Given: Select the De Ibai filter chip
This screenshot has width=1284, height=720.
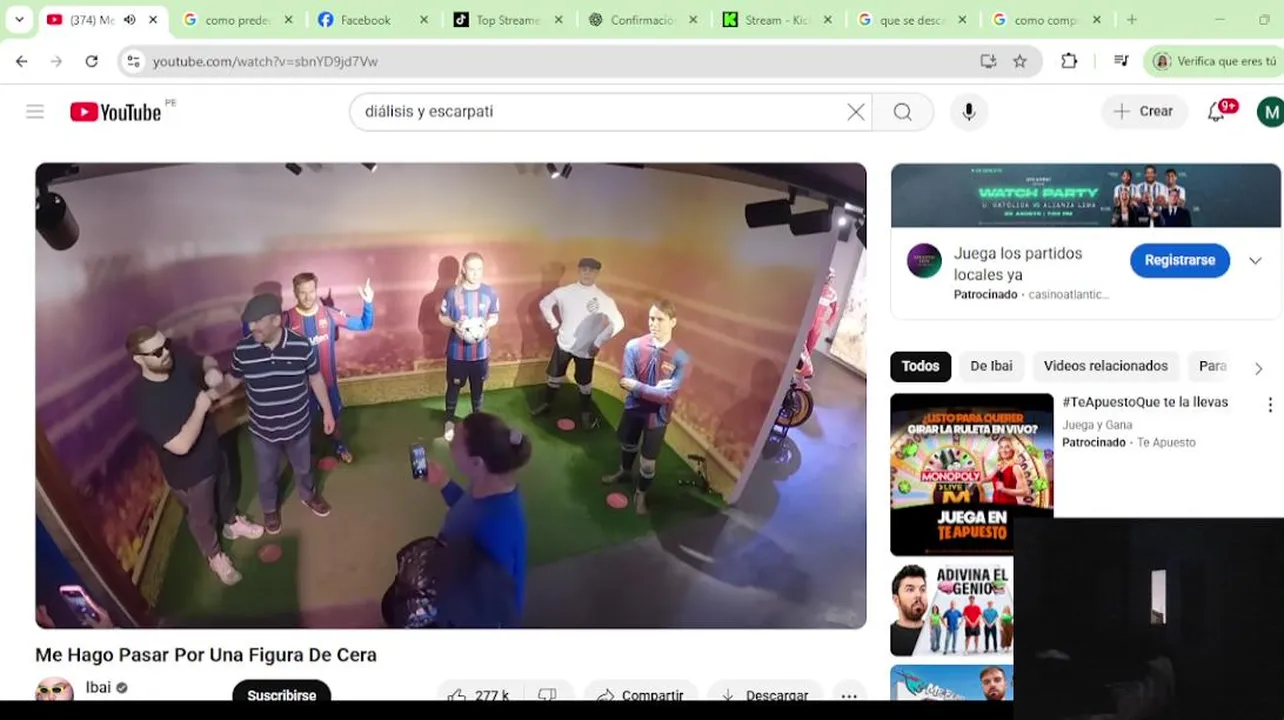Looking at the screenshot, I should point(991,366).
